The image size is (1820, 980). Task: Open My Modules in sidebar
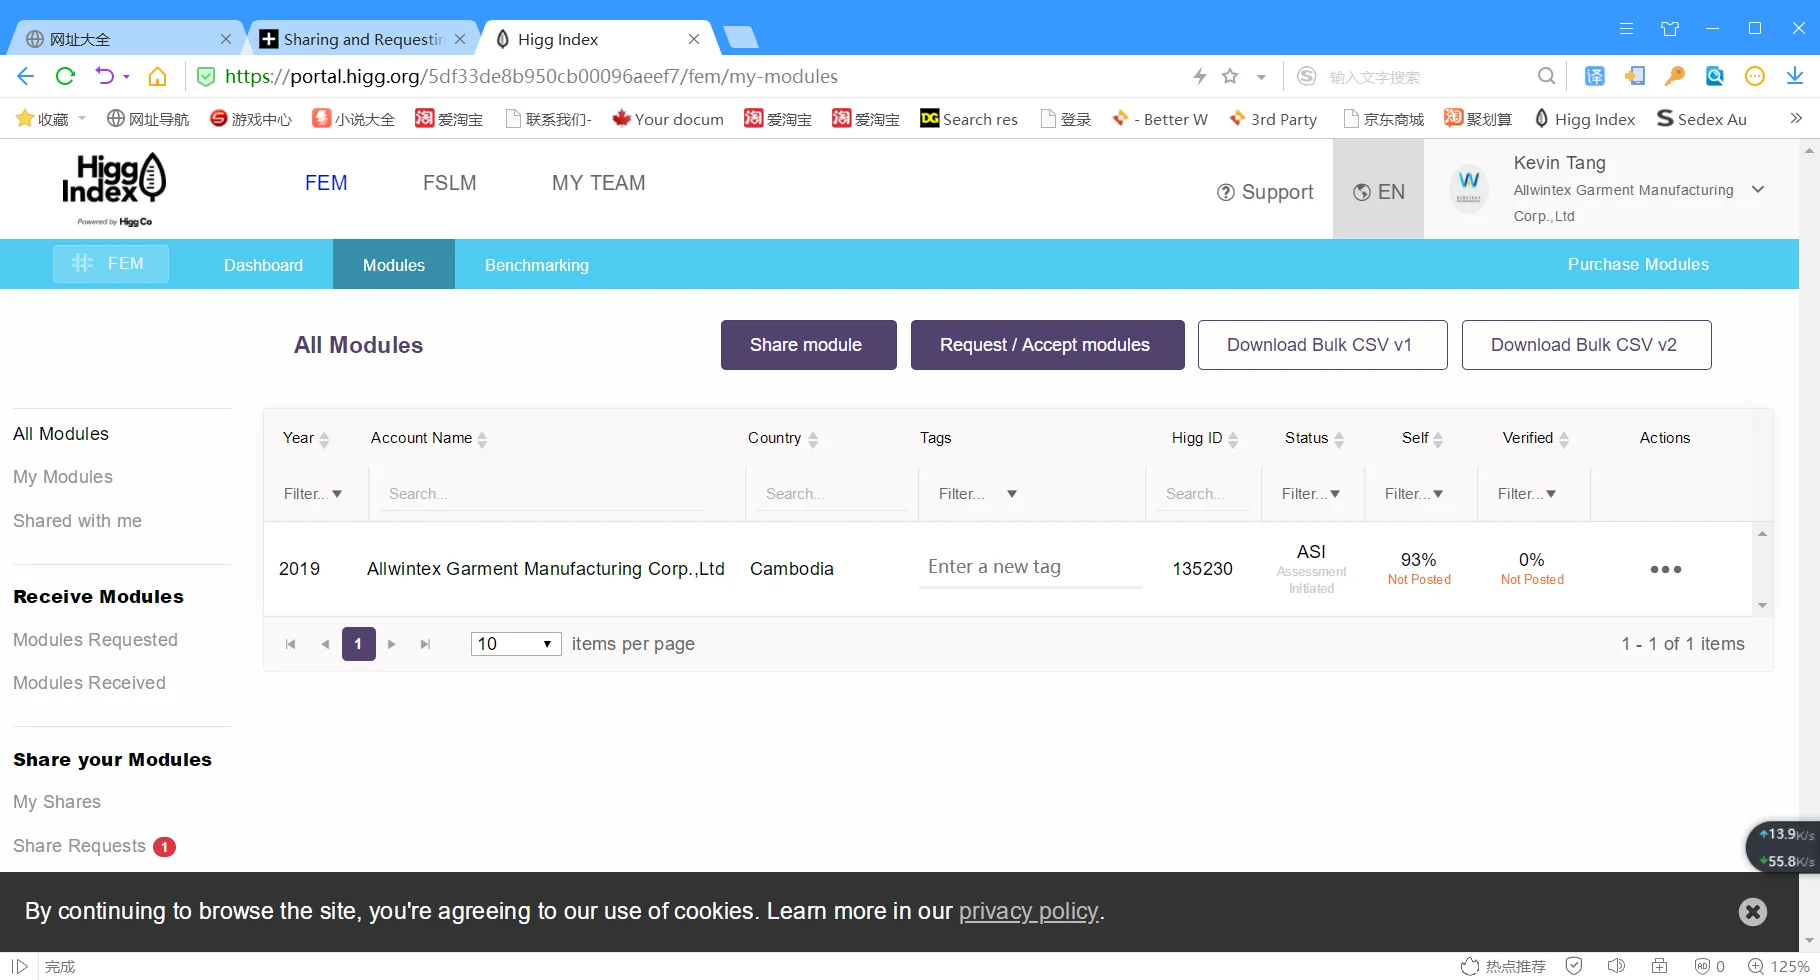point(63,477)
